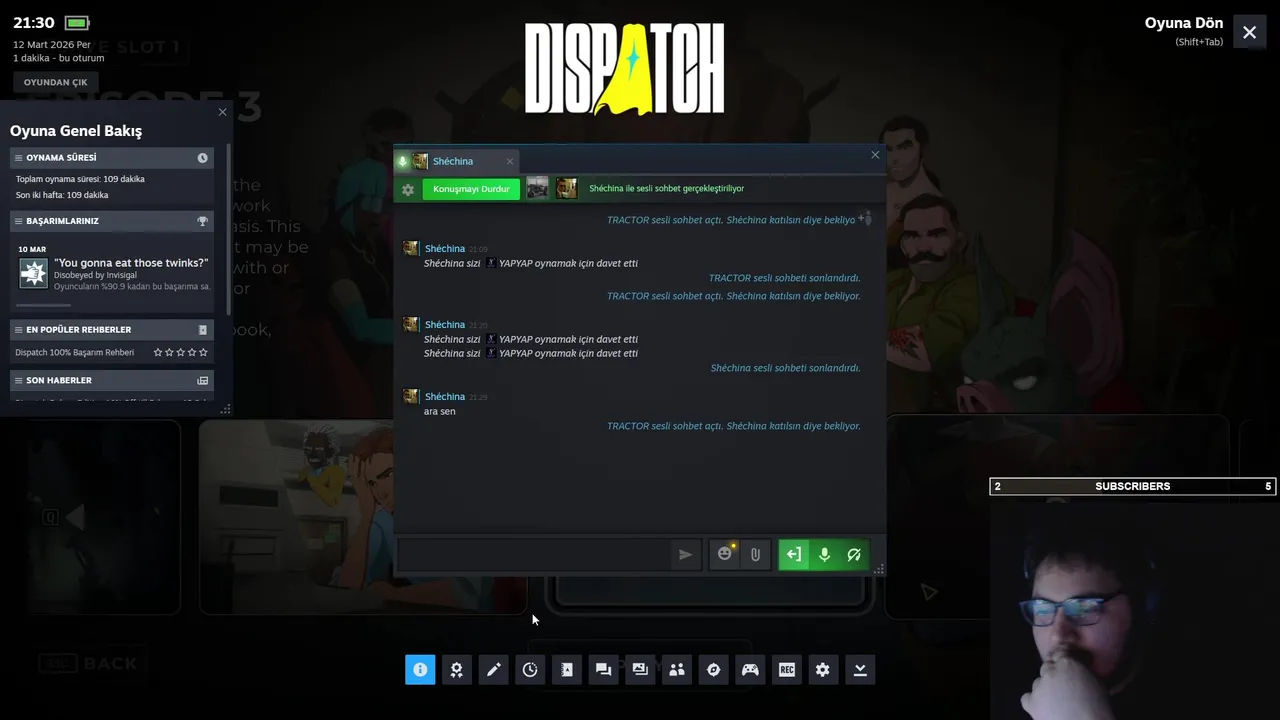
Task: Collapse the Oynama Süresi section
Action: [x=18, y=158]
